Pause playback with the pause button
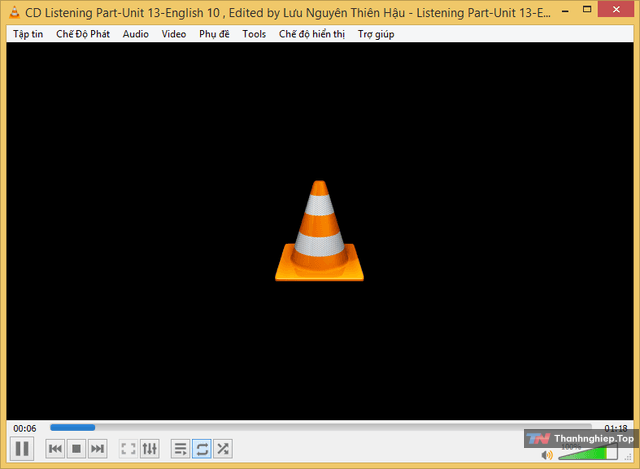 pos(22,449)
